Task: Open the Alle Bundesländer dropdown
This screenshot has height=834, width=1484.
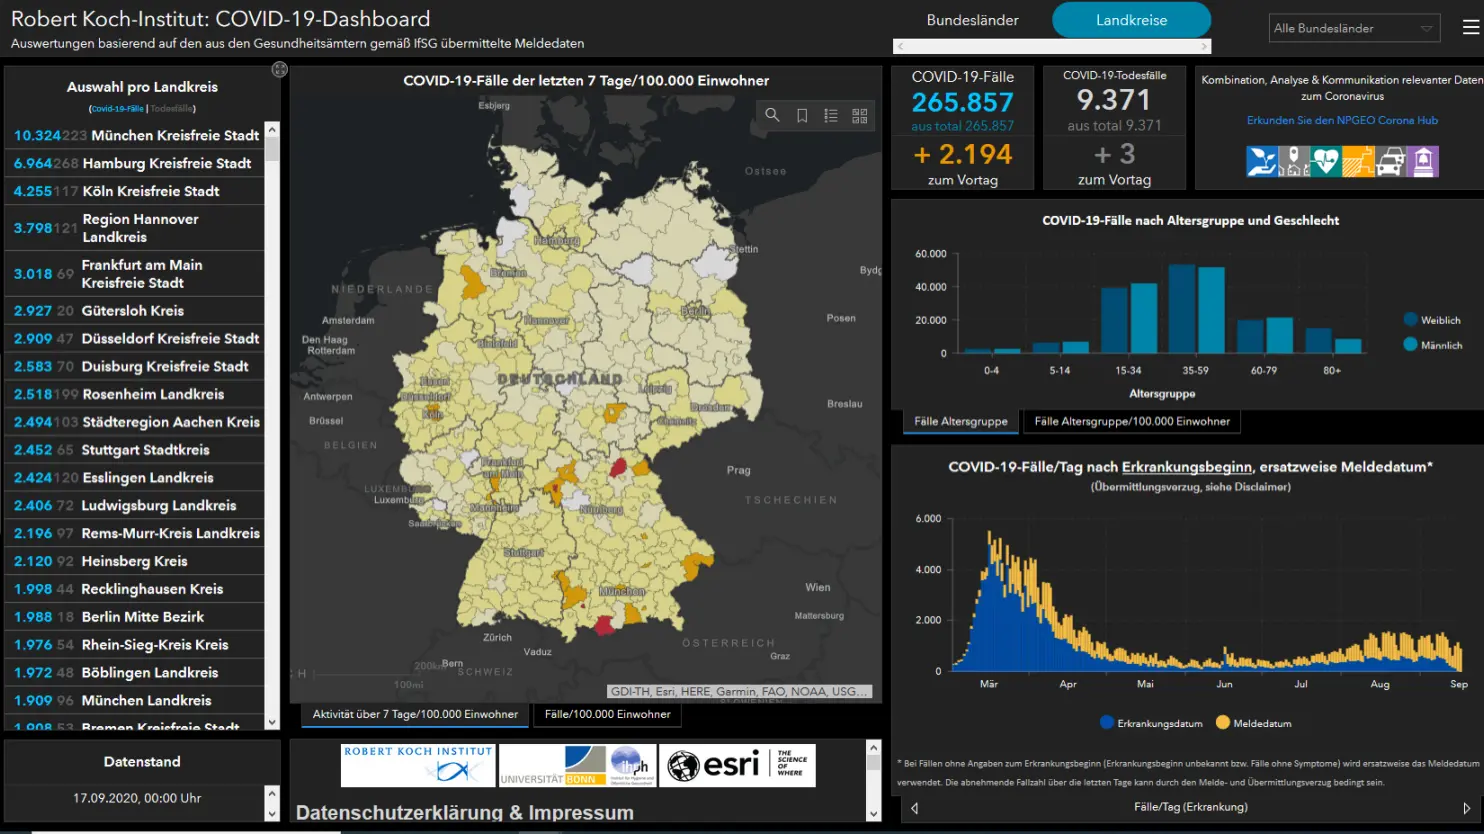Action: coord(1354,28)
